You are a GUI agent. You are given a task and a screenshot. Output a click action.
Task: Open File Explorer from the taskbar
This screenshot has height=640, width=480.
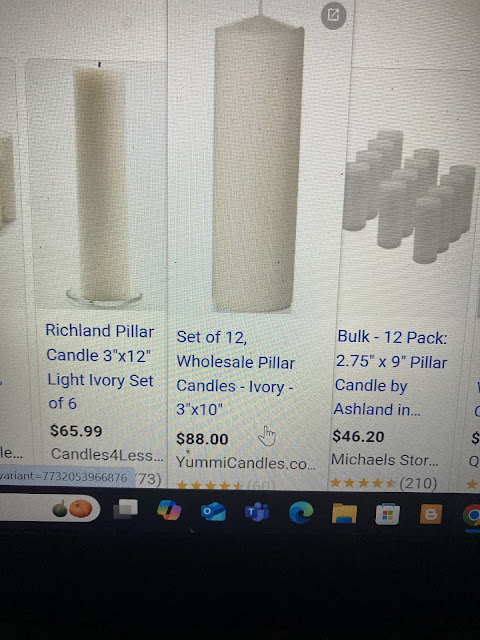point(344,513)
